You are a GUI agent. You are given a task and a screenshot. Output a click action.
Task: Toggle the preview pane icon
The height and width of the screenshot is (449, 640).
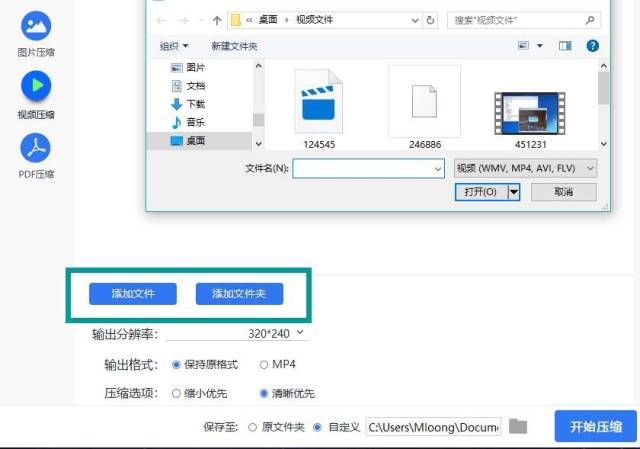(x=565, y=46)
